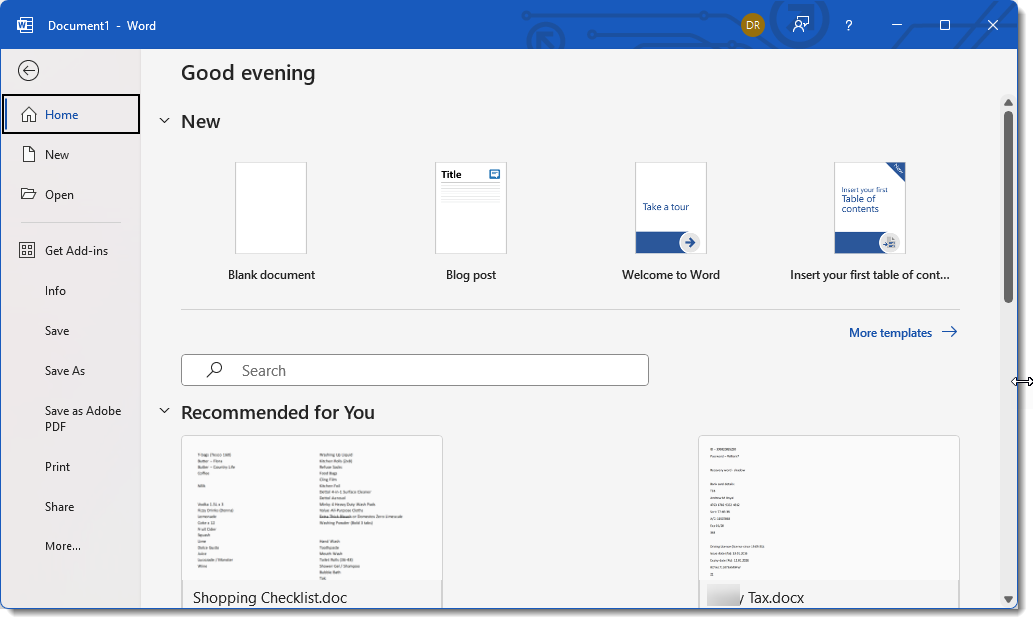Select Save as Adobe PDF option
The width and height of the screenshot is (1033, 624).
coord(83,419)
